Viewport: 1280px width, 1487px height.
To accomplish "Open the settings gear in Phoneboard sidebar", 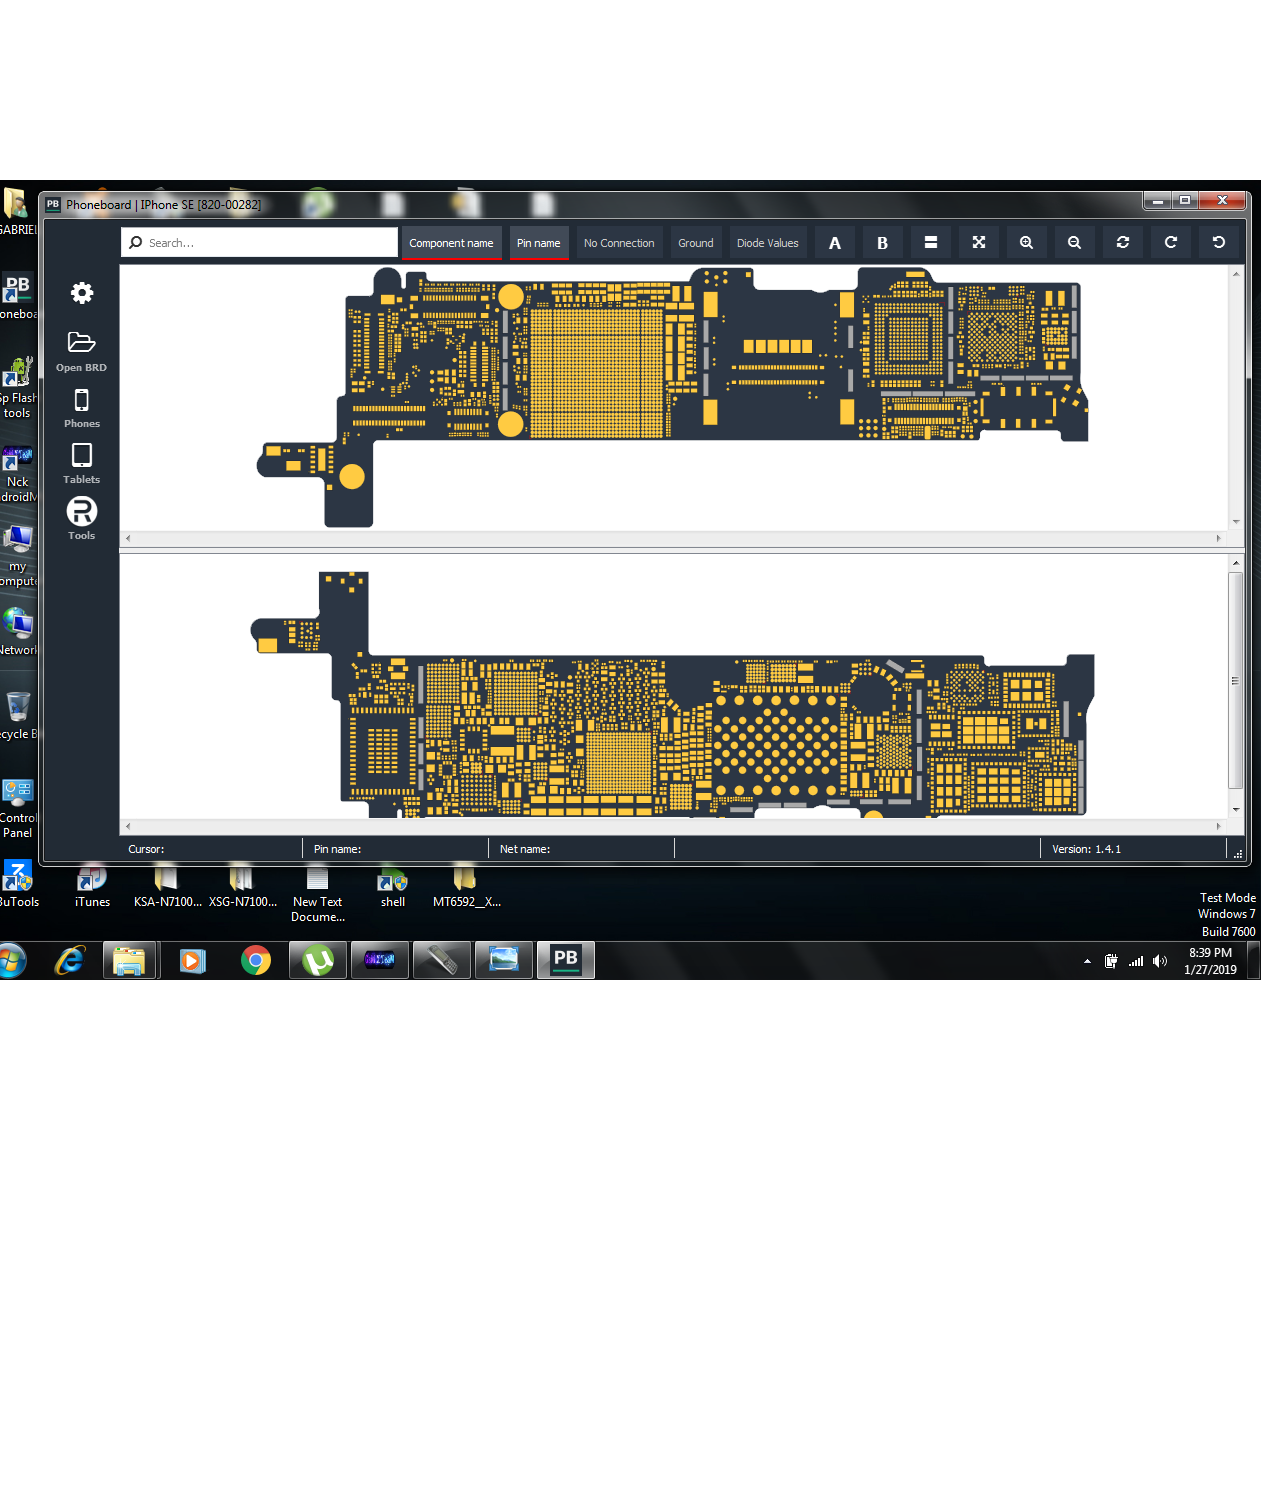I will click(x=82, y=293).
